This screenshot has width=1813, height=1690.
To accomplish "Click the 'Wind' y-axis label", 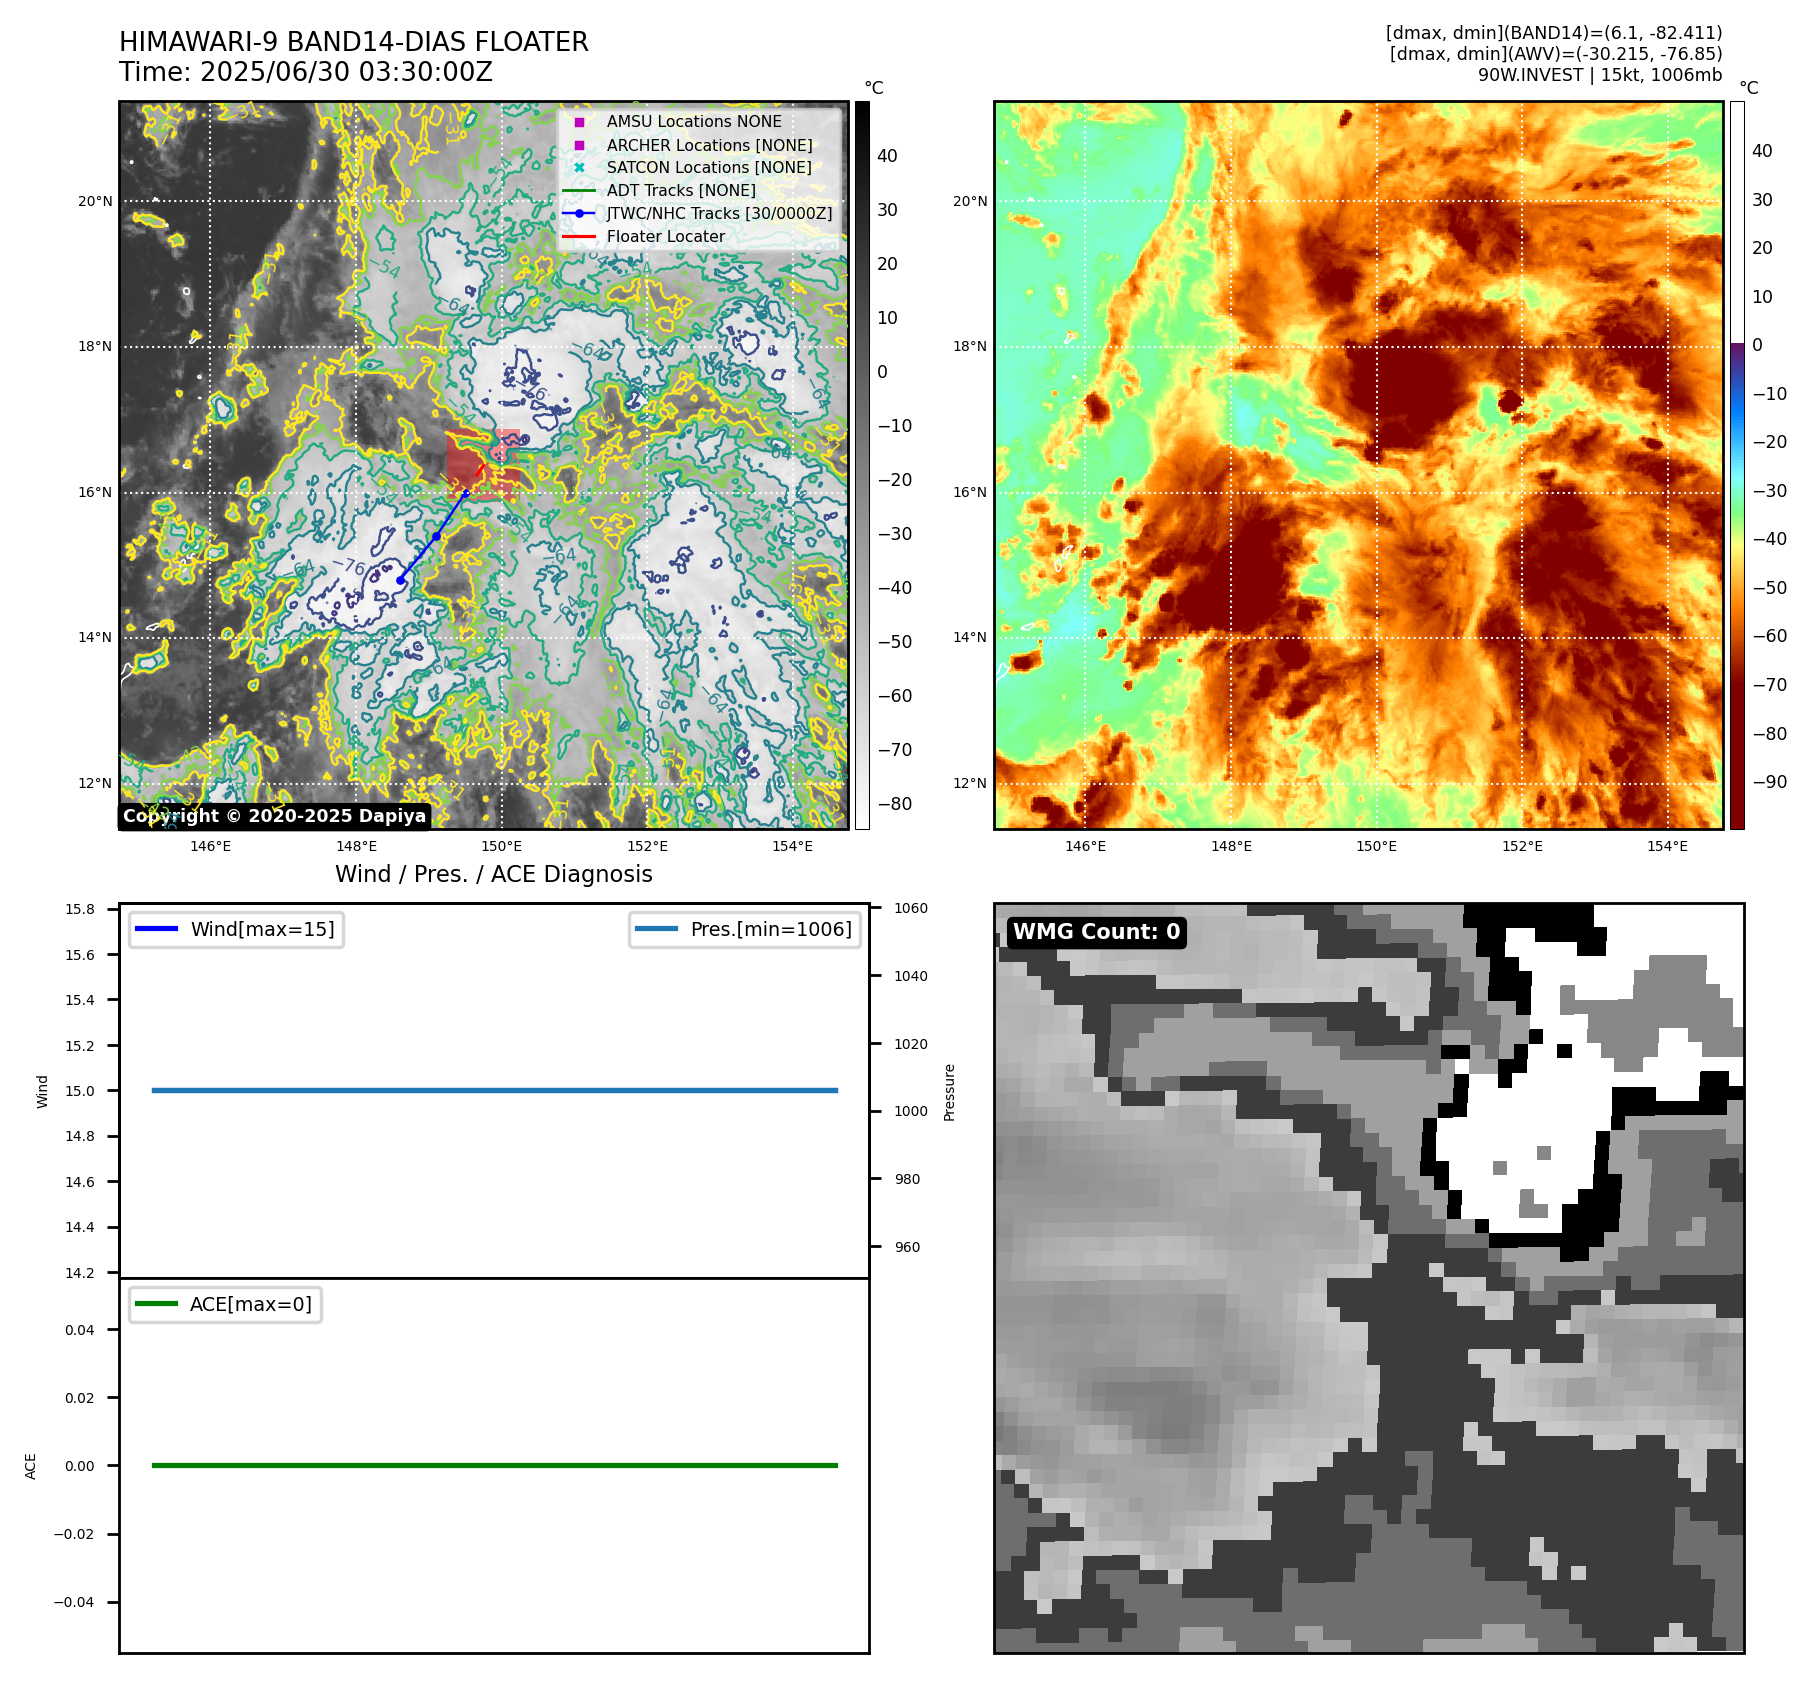I will [x=42, y=1091].
